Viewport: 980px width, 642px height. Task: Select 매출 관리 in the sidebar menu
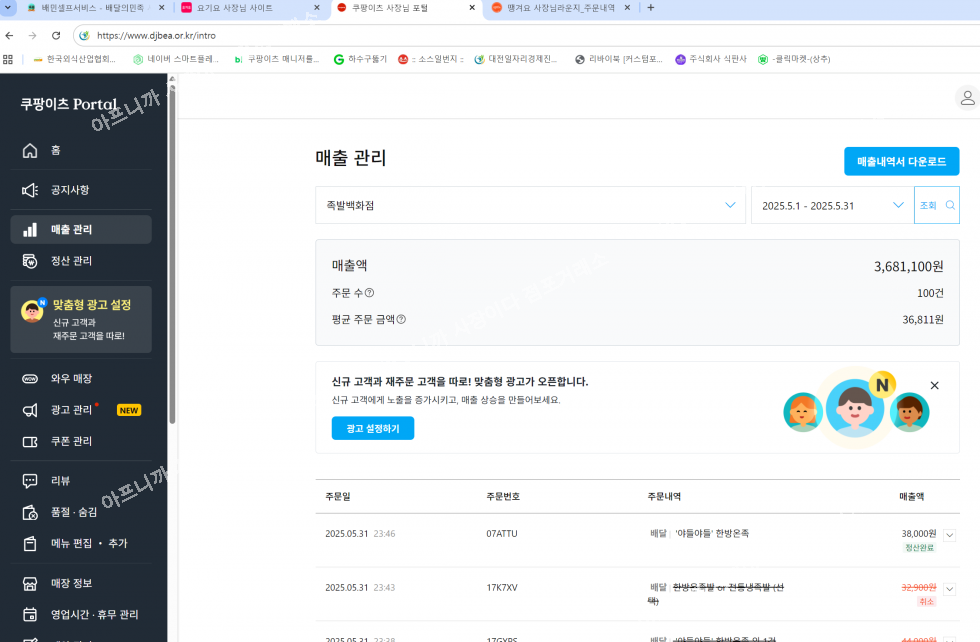(x=72, y=230)
